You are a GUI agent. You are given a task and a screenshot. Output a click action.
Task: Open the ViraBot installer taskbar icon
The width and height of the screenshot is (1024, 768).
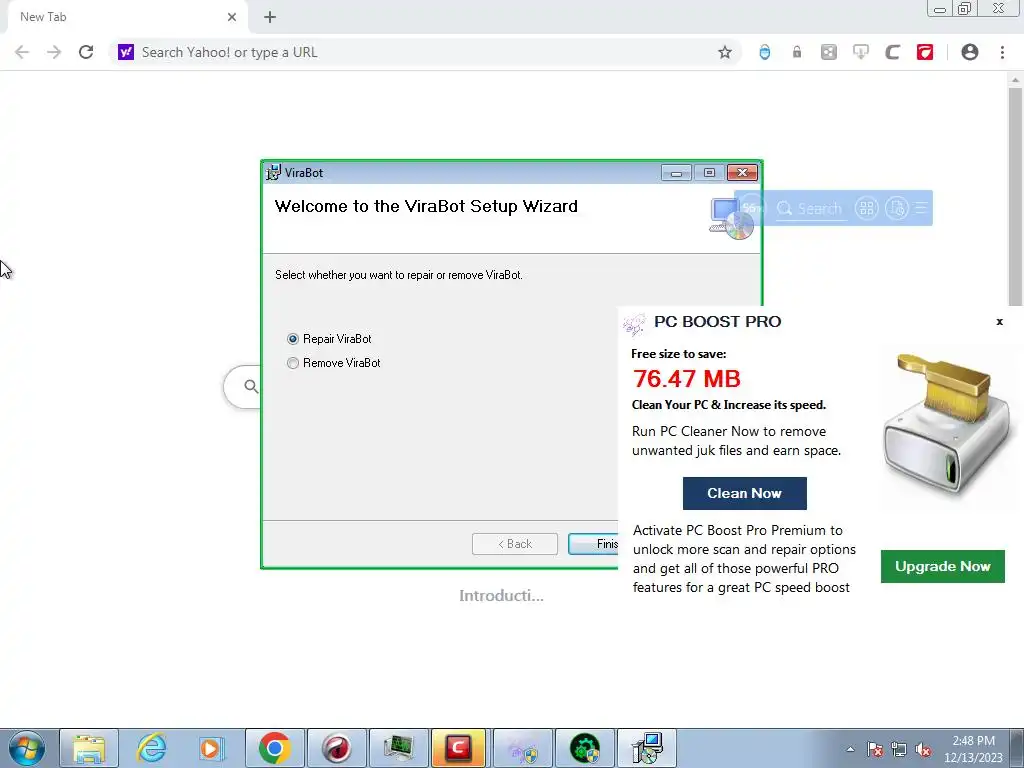647,748
